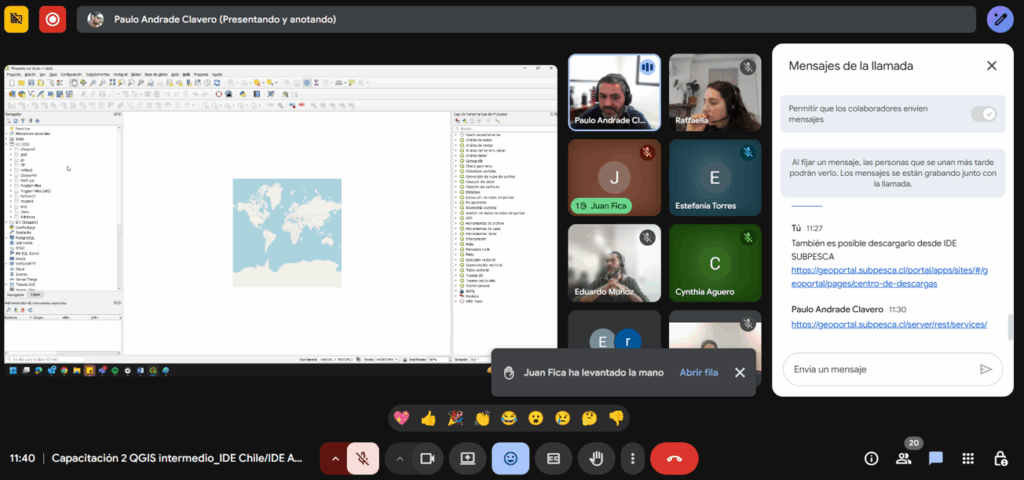Toggle the camera button in bottom bar

coord(427,458)
